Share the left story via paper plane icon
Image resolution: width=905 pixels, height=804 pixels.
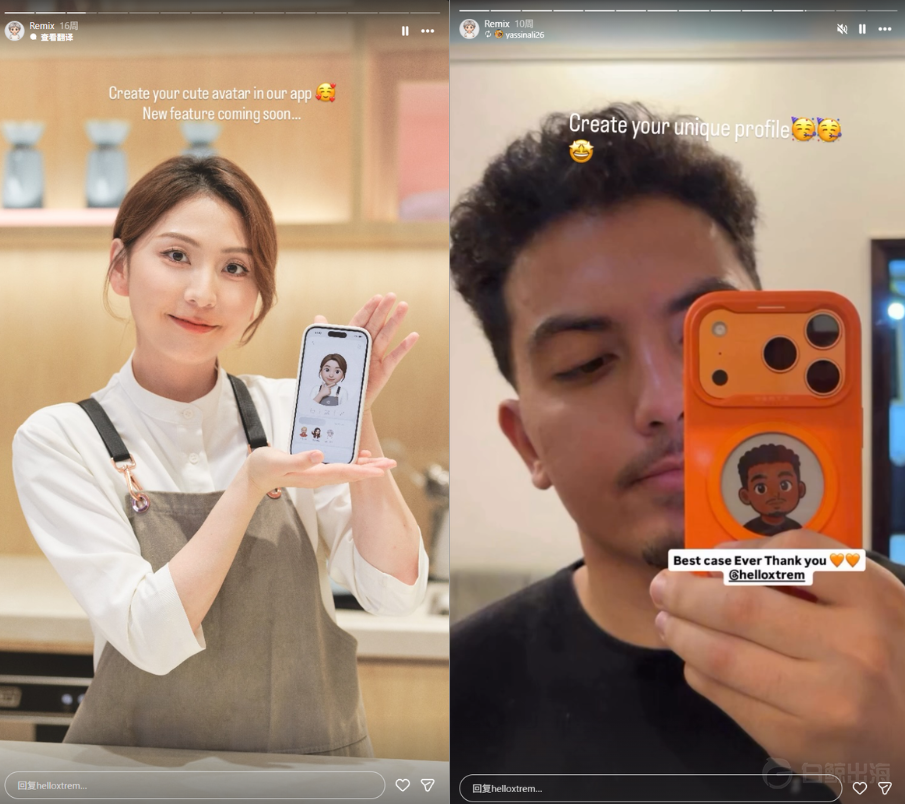(428, 785)
